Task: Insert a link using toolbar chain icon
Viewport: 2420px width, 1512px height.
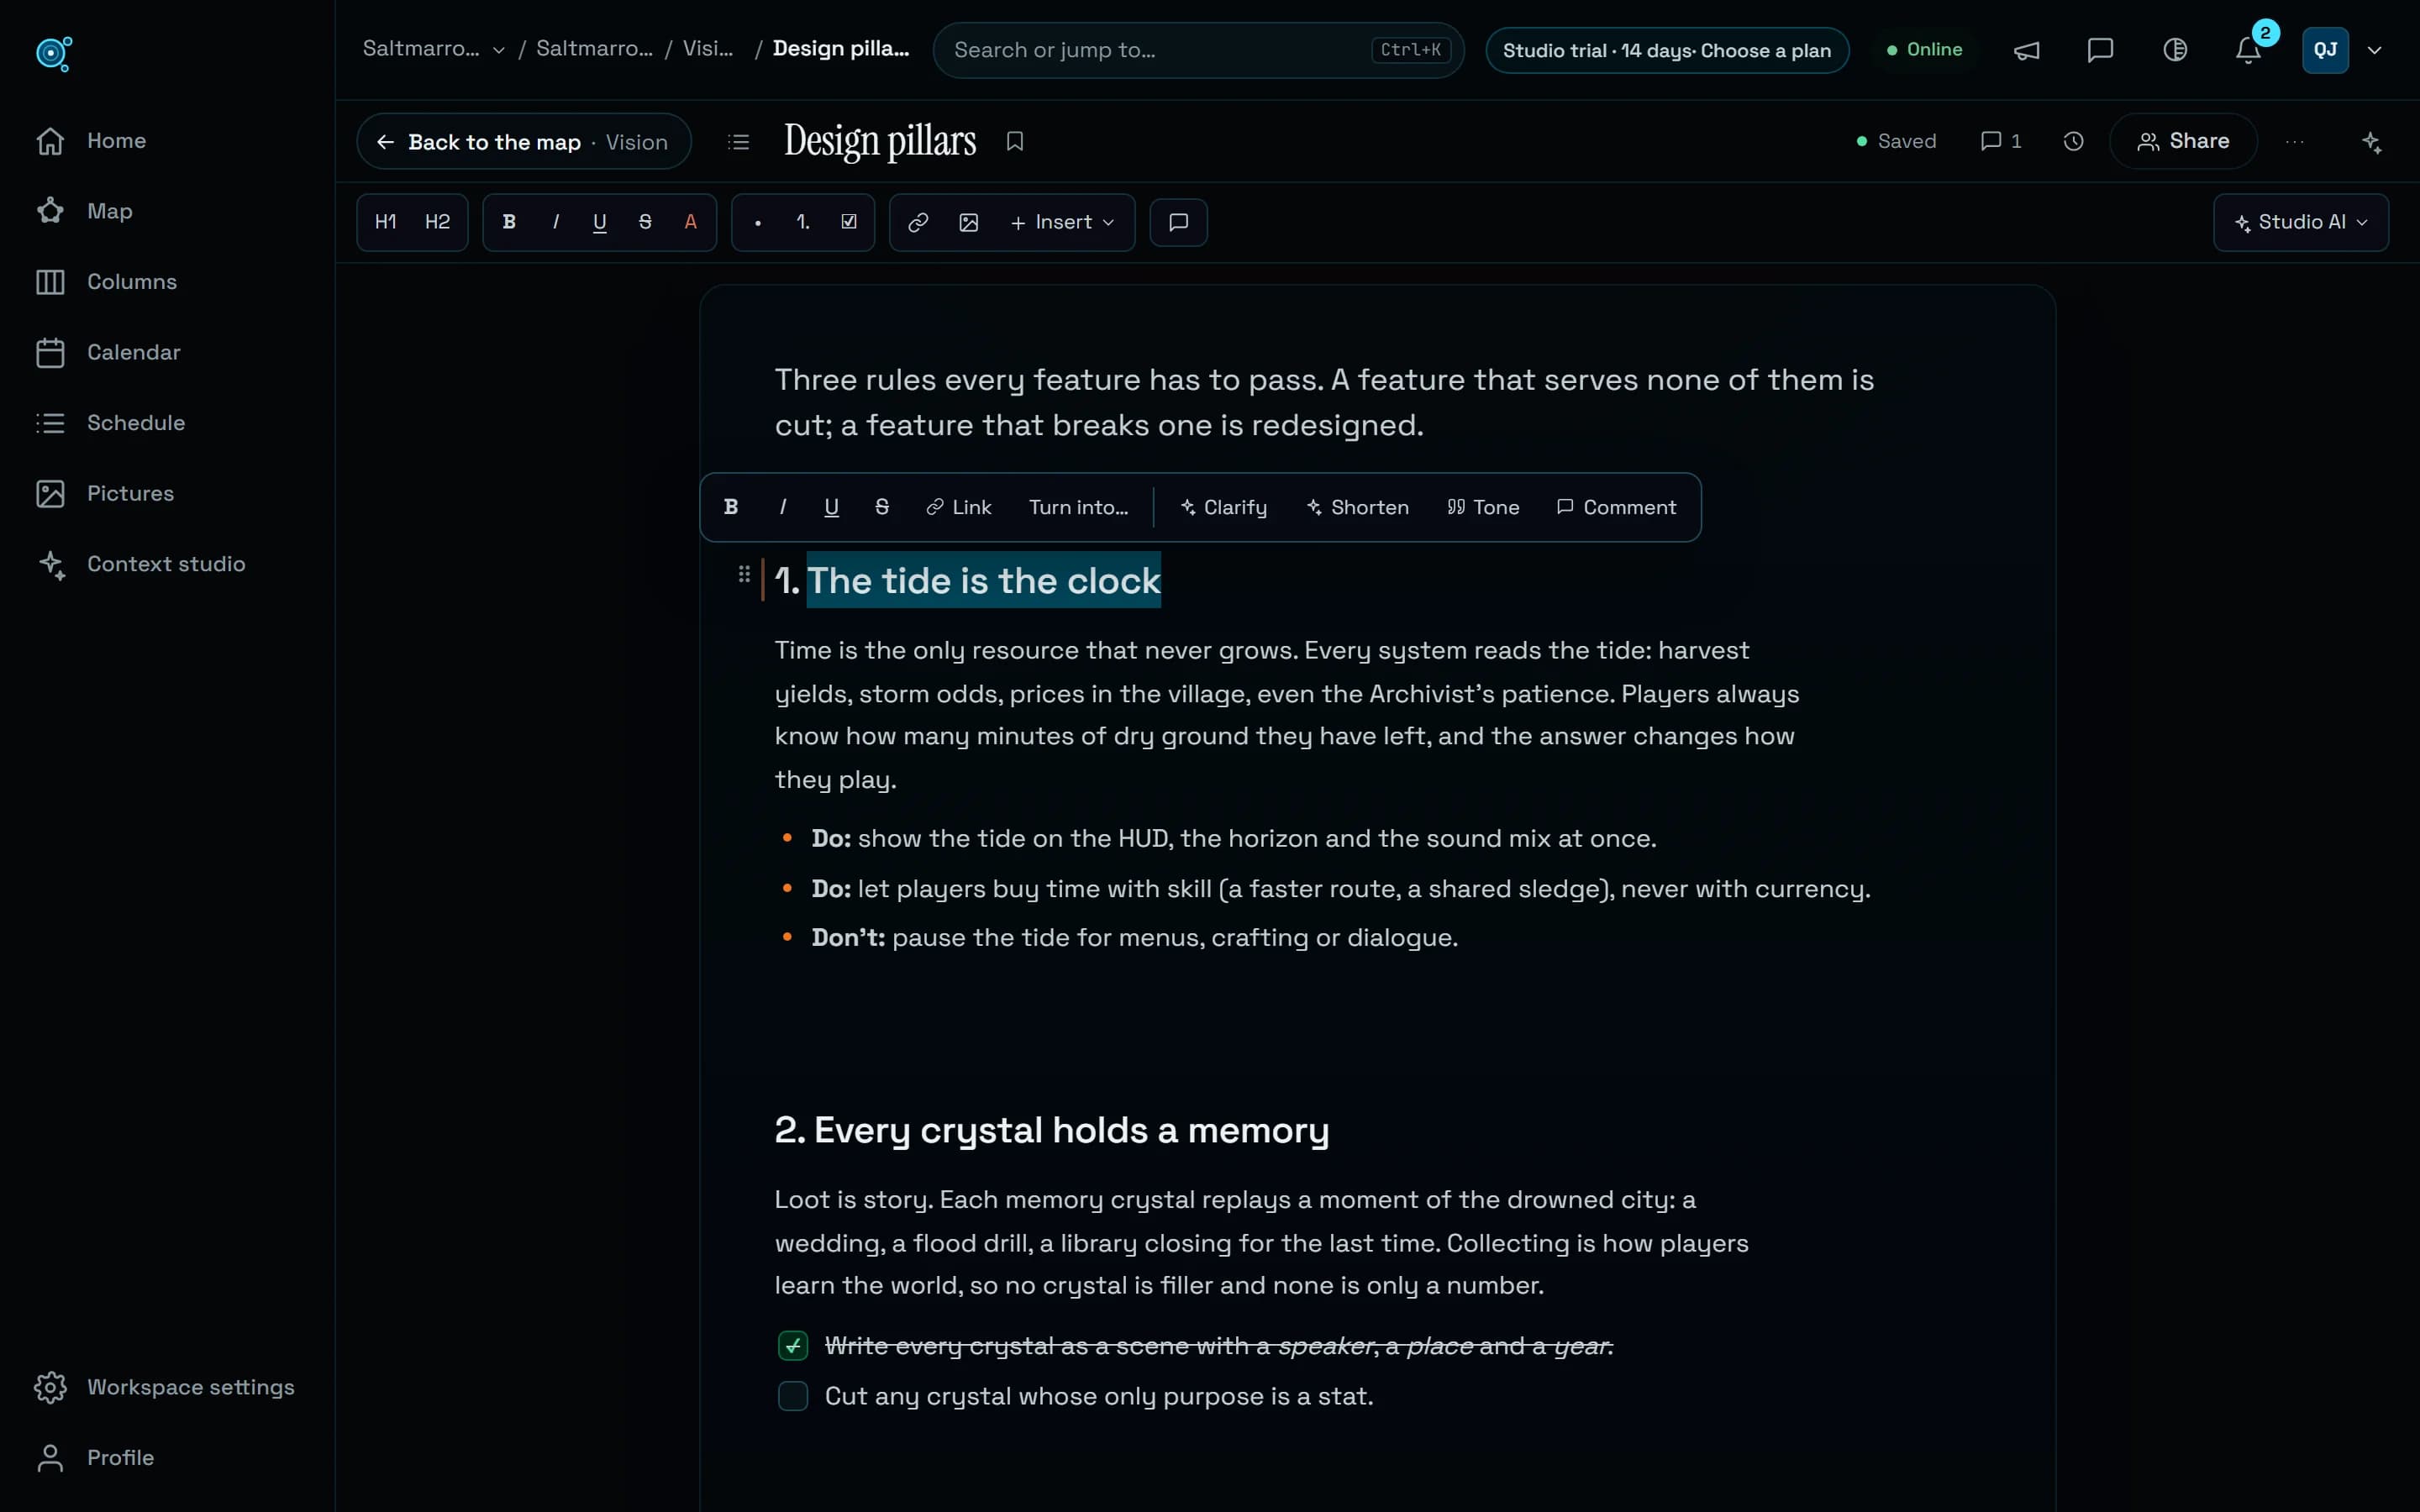Action: [918, 222]
